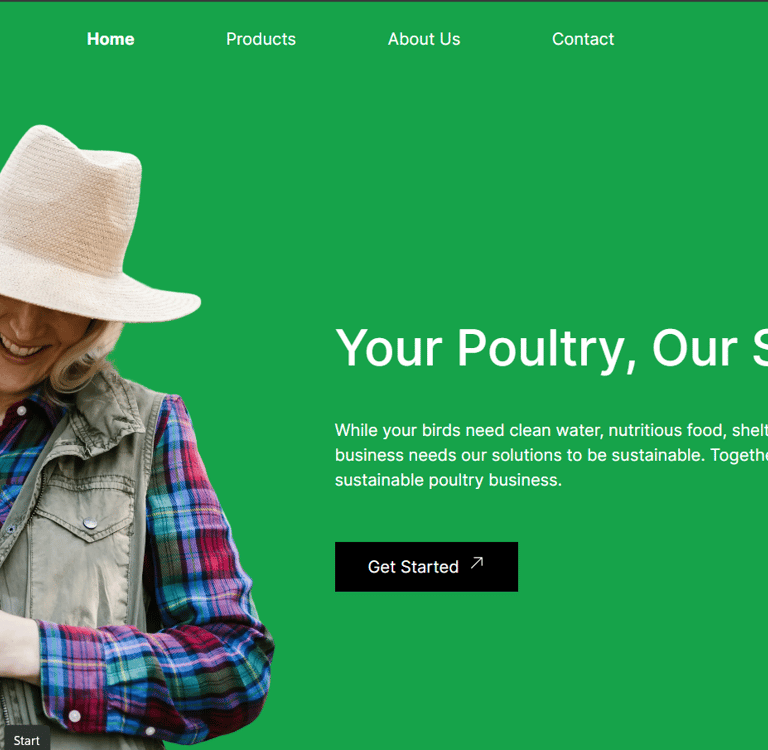Click the 'business needs our solutions' line
Screen dimensions: 768x750
pos(551,455)
